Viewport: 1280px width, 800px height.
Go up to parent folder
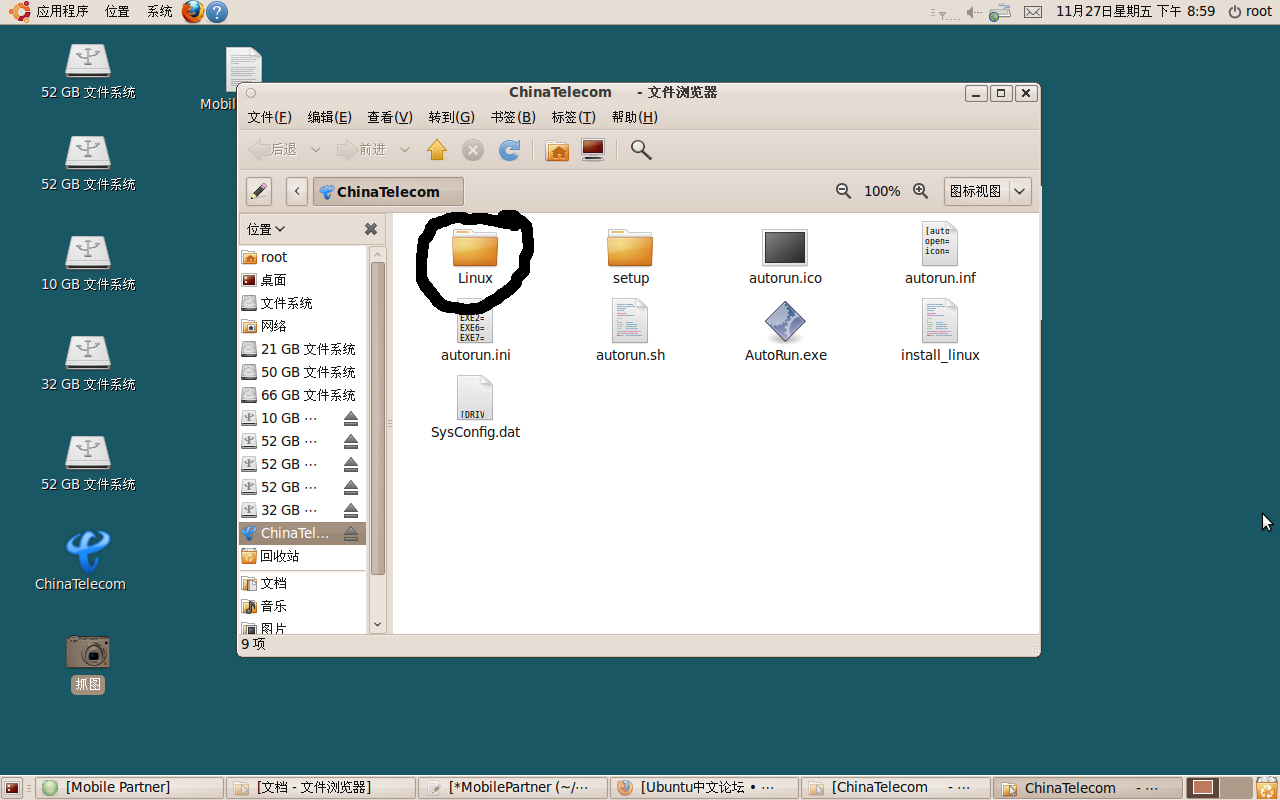point(437,150)
